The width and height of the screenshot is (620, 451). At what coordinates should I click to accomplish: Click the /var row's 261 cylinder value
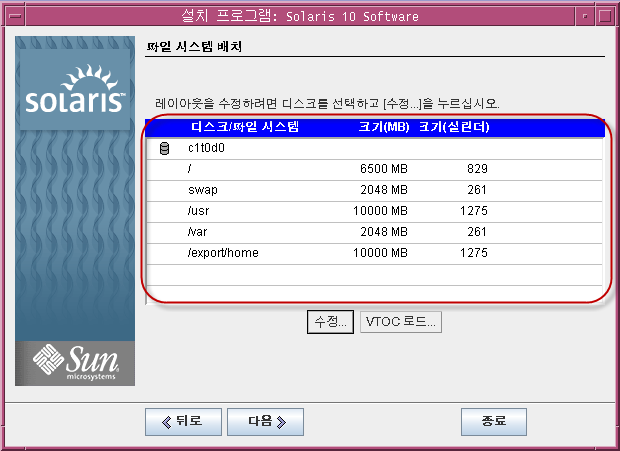477,232
